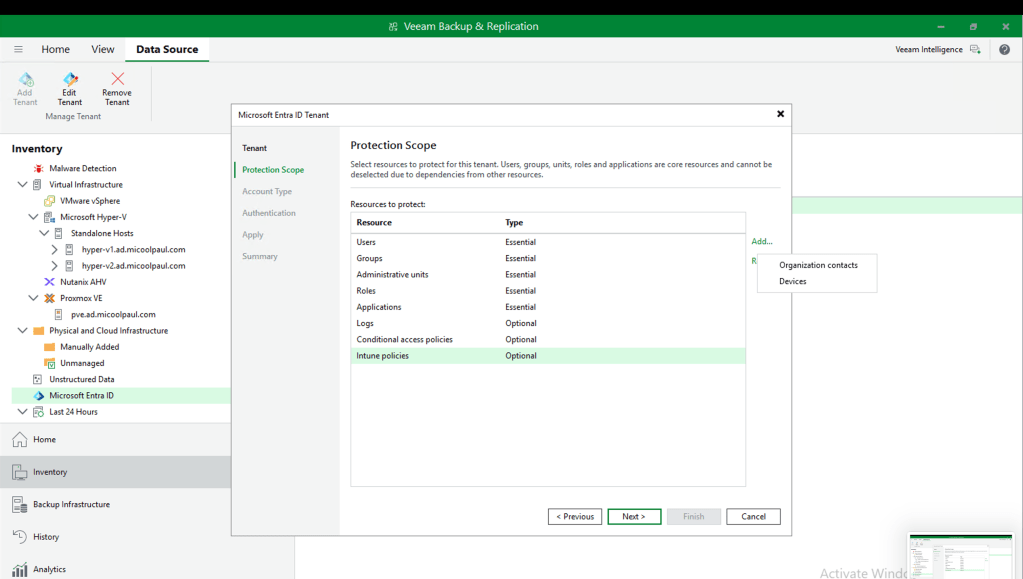Click the Next button
This screenshot has height=579, width=1023.
point(634,516)
